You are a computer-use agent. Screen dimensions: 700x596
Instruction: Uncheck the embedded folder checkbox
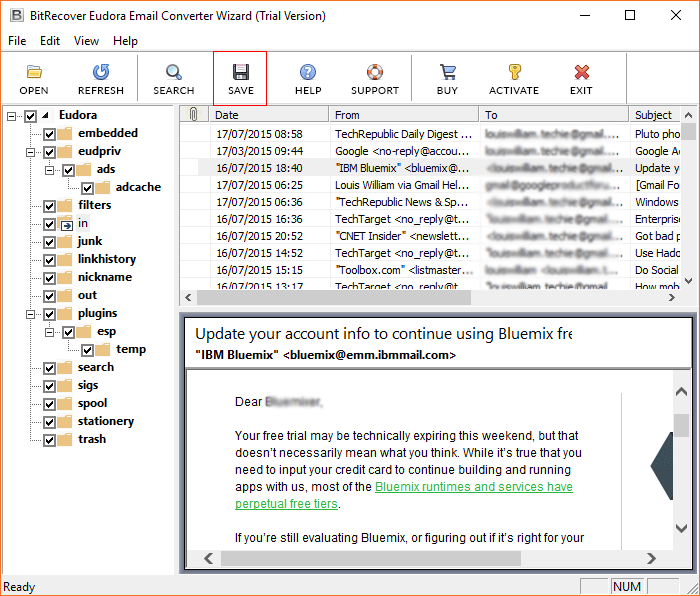tap(50, 134)
